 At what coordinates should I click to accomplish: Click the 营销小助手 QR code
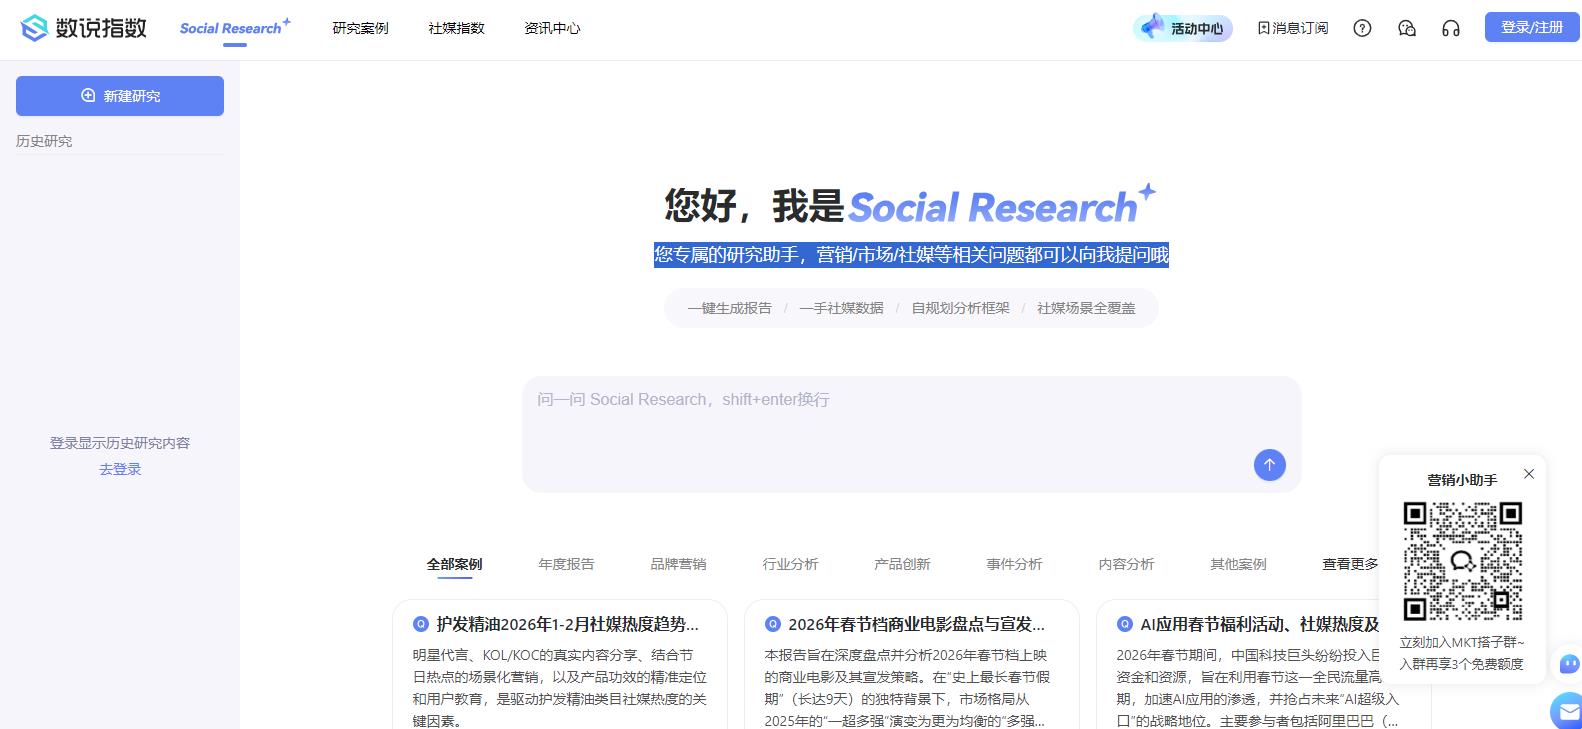point(1463,562)
